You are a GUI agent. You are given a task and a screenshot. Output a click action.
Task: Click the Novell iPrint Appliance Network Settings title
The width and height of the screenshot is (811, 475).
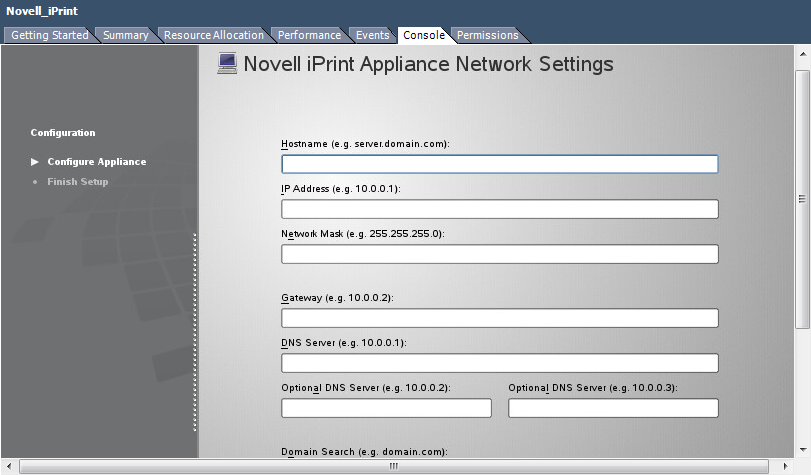(x=428, y=64)
